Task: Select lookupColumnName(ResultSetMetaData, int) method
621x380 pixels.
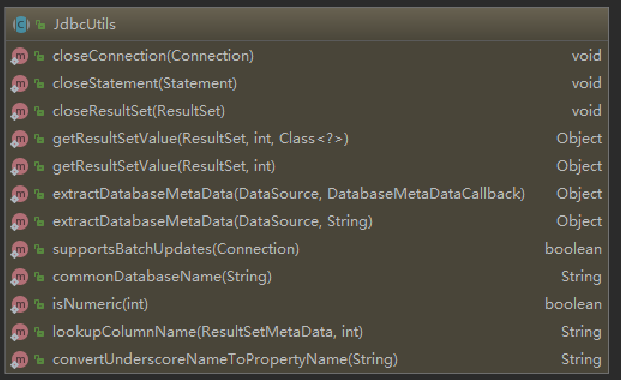Action: point(208,332)
